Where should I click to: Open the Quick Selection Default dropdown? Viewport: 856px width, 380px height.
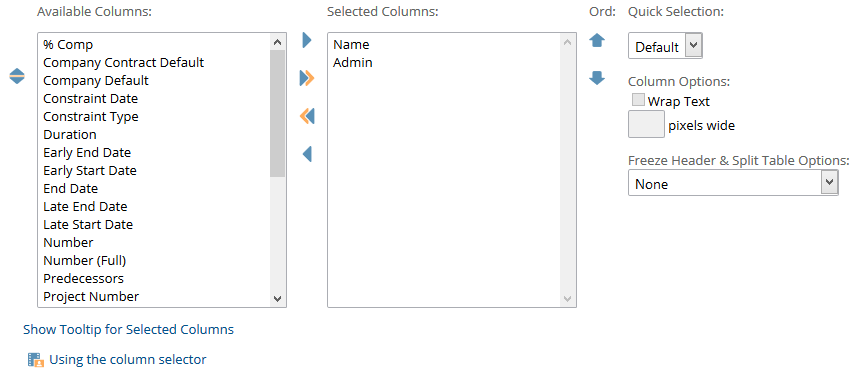665,46
